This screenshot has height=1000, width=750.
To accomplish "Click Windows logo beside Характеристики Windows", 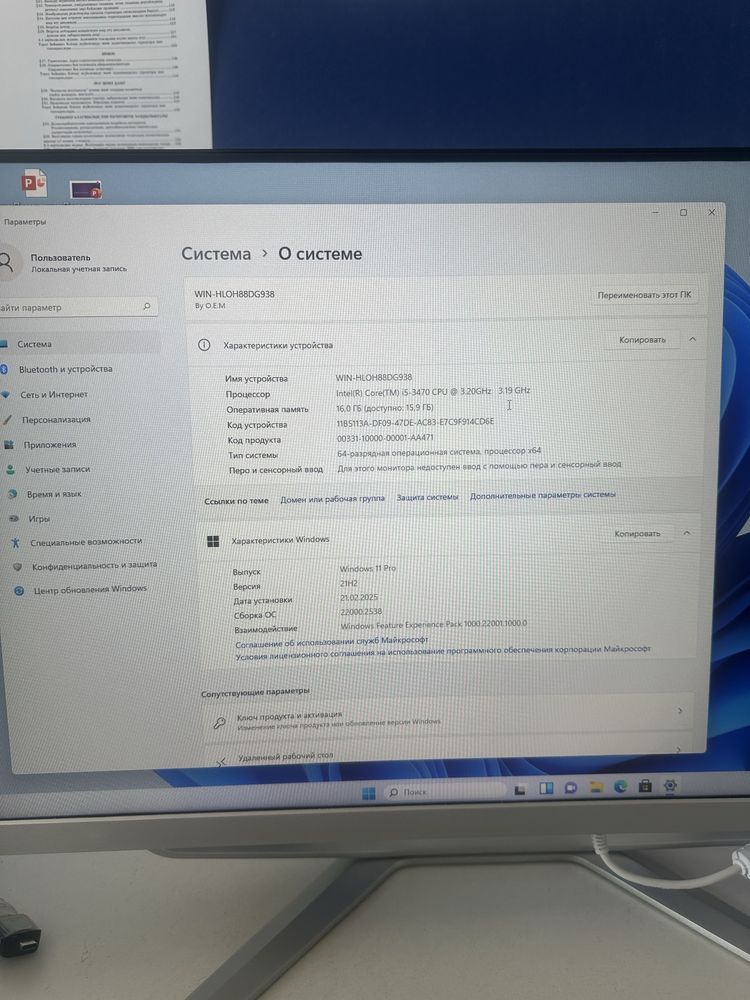I will coord(213,541).
